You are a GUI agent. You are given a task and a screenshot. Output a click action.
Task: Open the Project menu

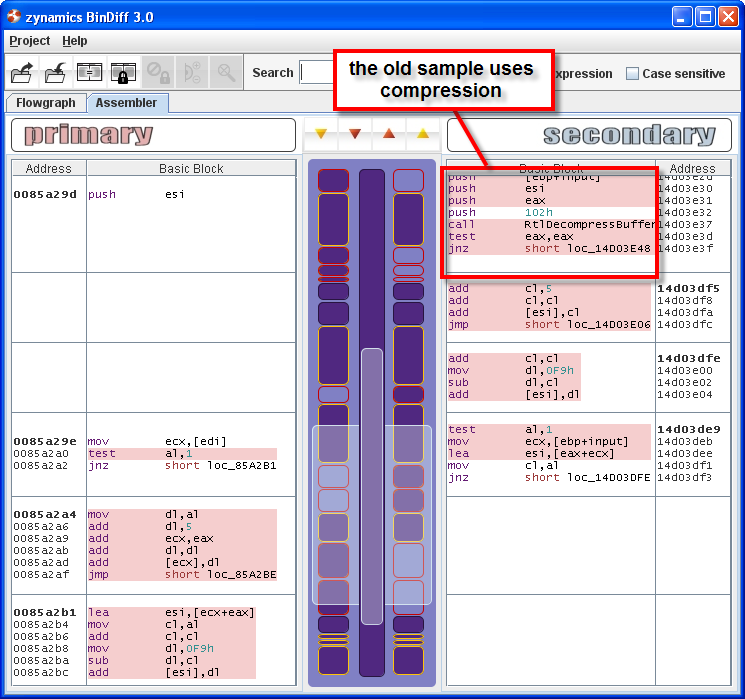click(x=29, y=41)
